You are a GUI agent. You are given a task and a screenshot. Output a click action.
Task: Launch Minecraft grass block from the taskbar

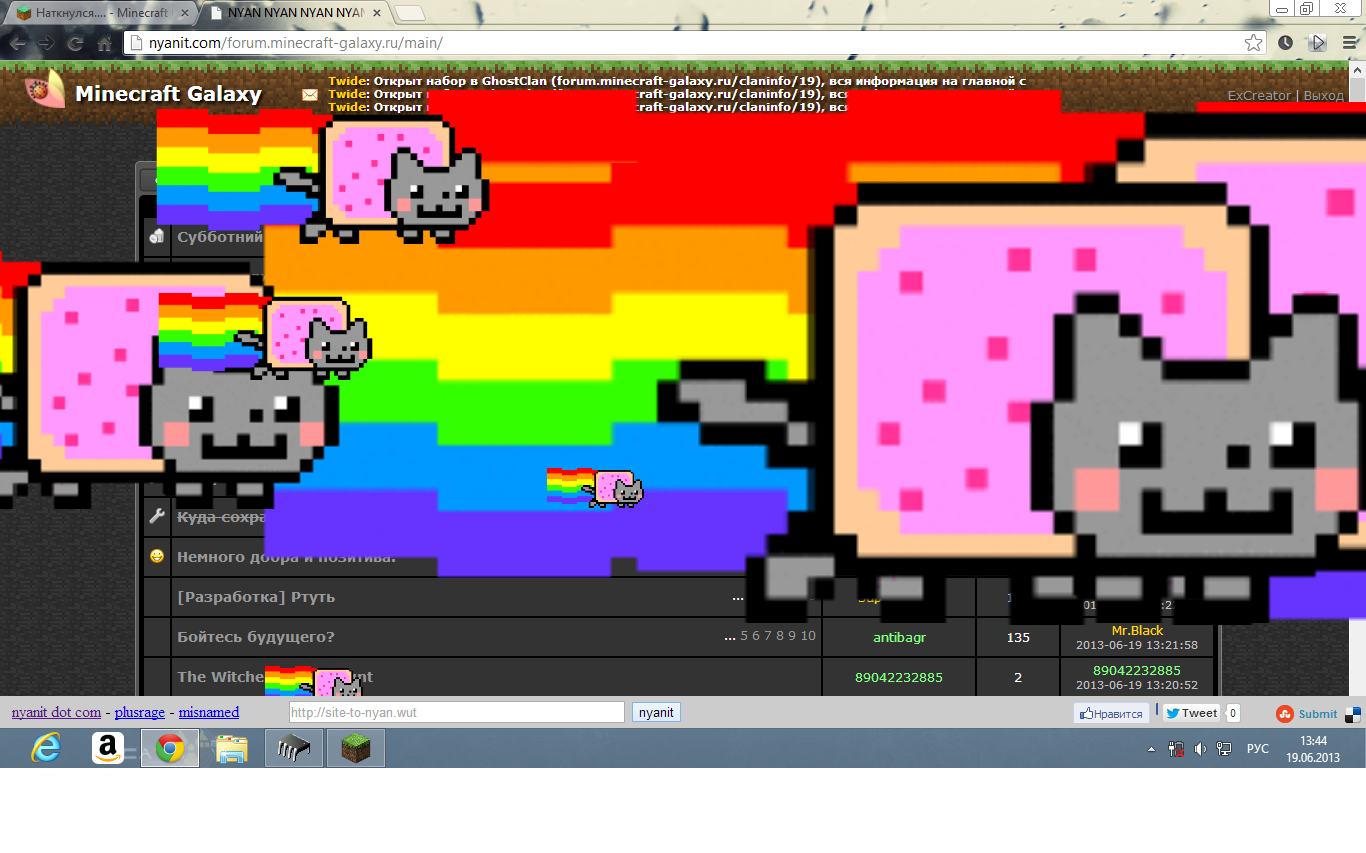356,748
